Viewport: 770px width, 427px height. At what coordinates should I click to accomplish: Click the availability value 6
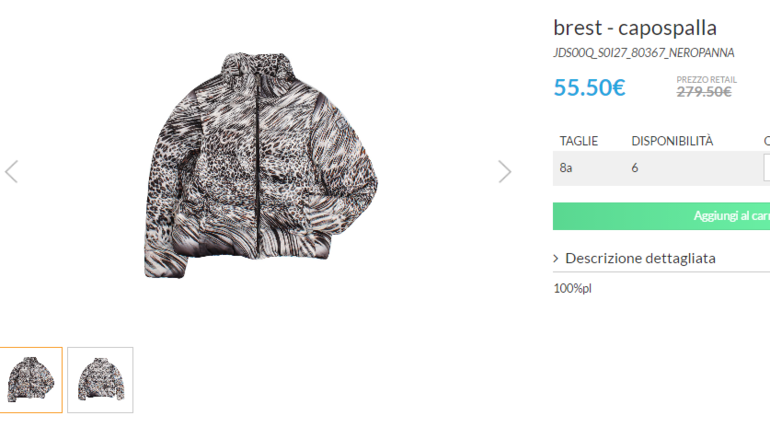tap(635, 167)
